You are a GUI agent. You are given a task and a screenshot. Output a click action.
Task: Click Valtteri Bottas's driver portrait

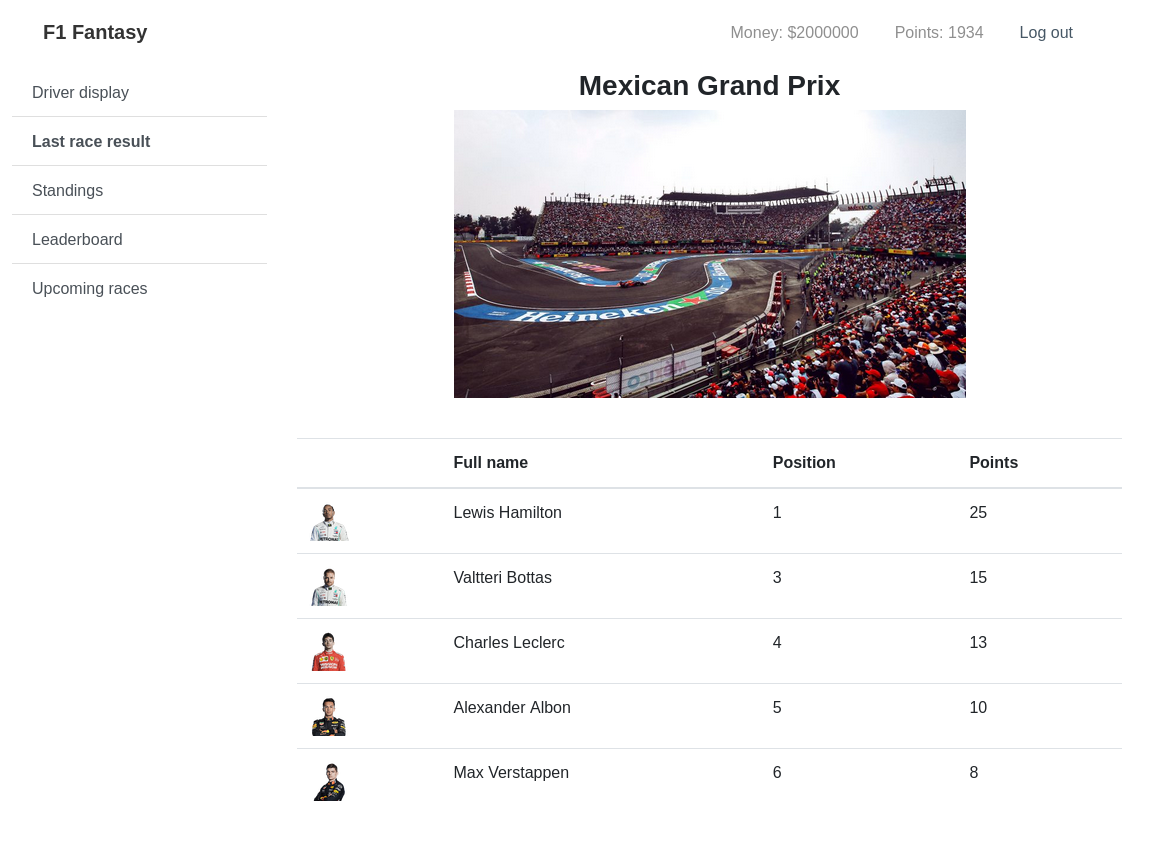(x=329, y=586)
